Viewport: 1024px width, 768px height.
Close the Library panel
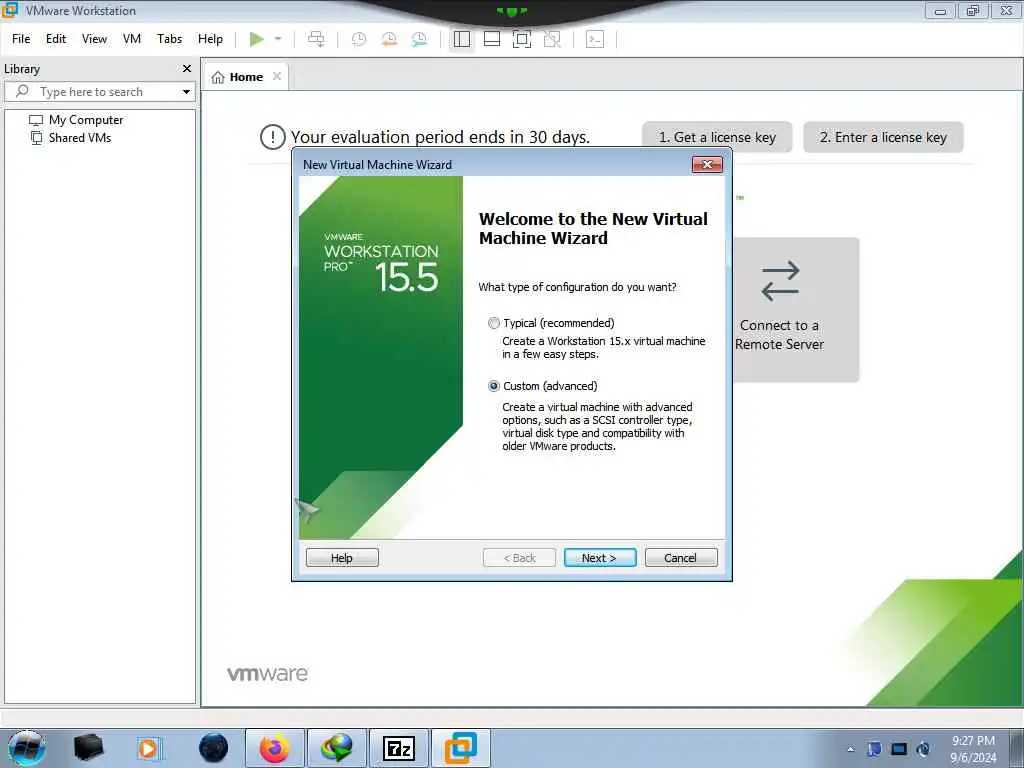187,69
